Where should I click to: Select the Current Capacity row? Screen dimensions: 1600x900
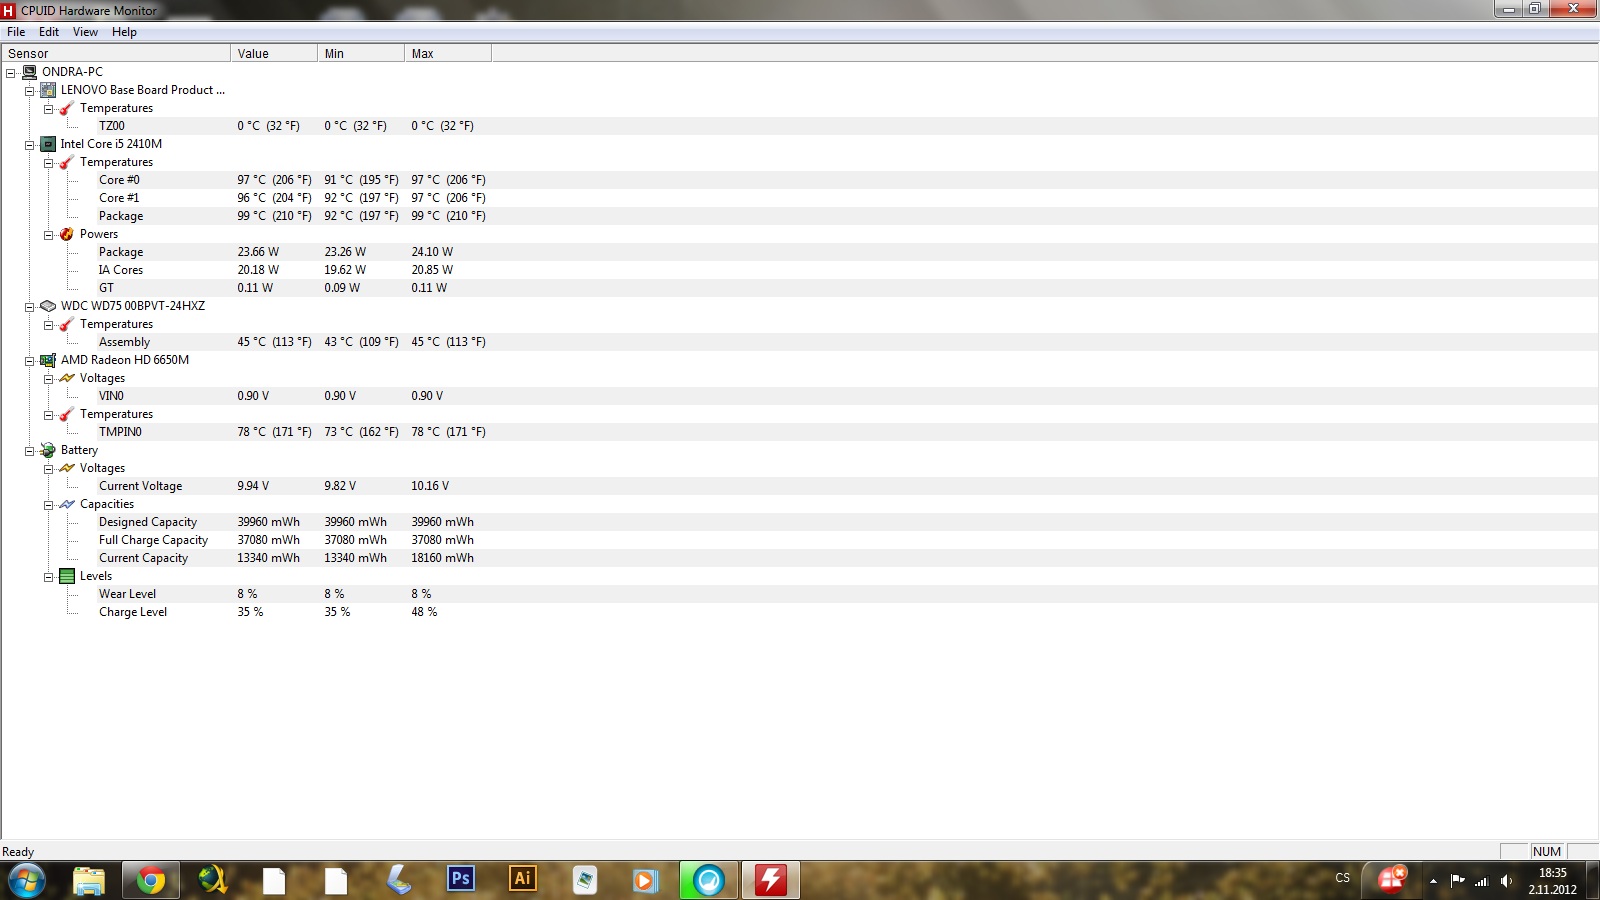[x=800, y=558]
